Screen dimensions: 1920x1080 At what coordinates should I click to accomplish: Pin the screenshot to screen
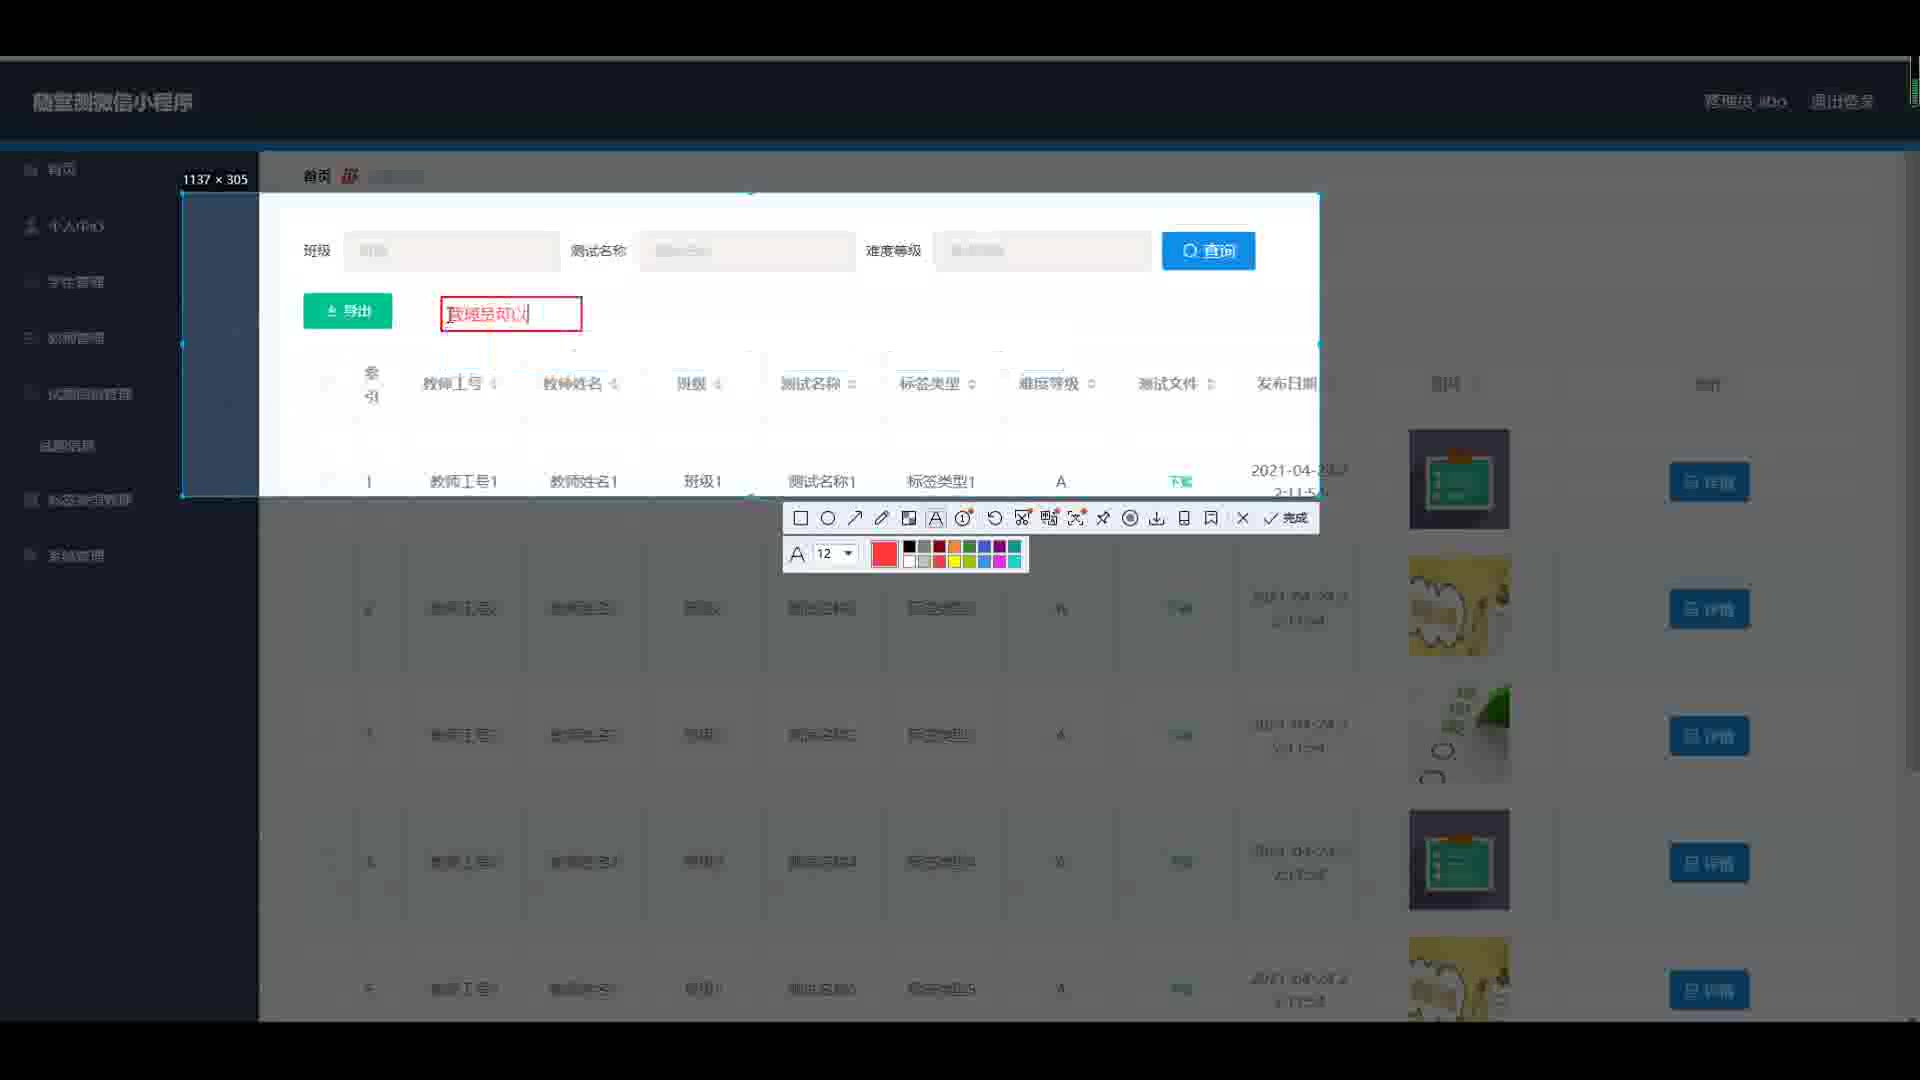tap(1103, 518)
